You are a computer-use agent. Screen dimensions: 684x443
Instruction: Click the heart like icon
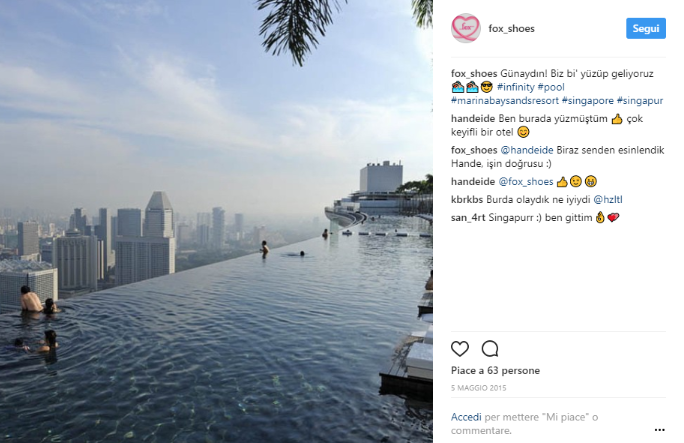[x=460, y=349]
